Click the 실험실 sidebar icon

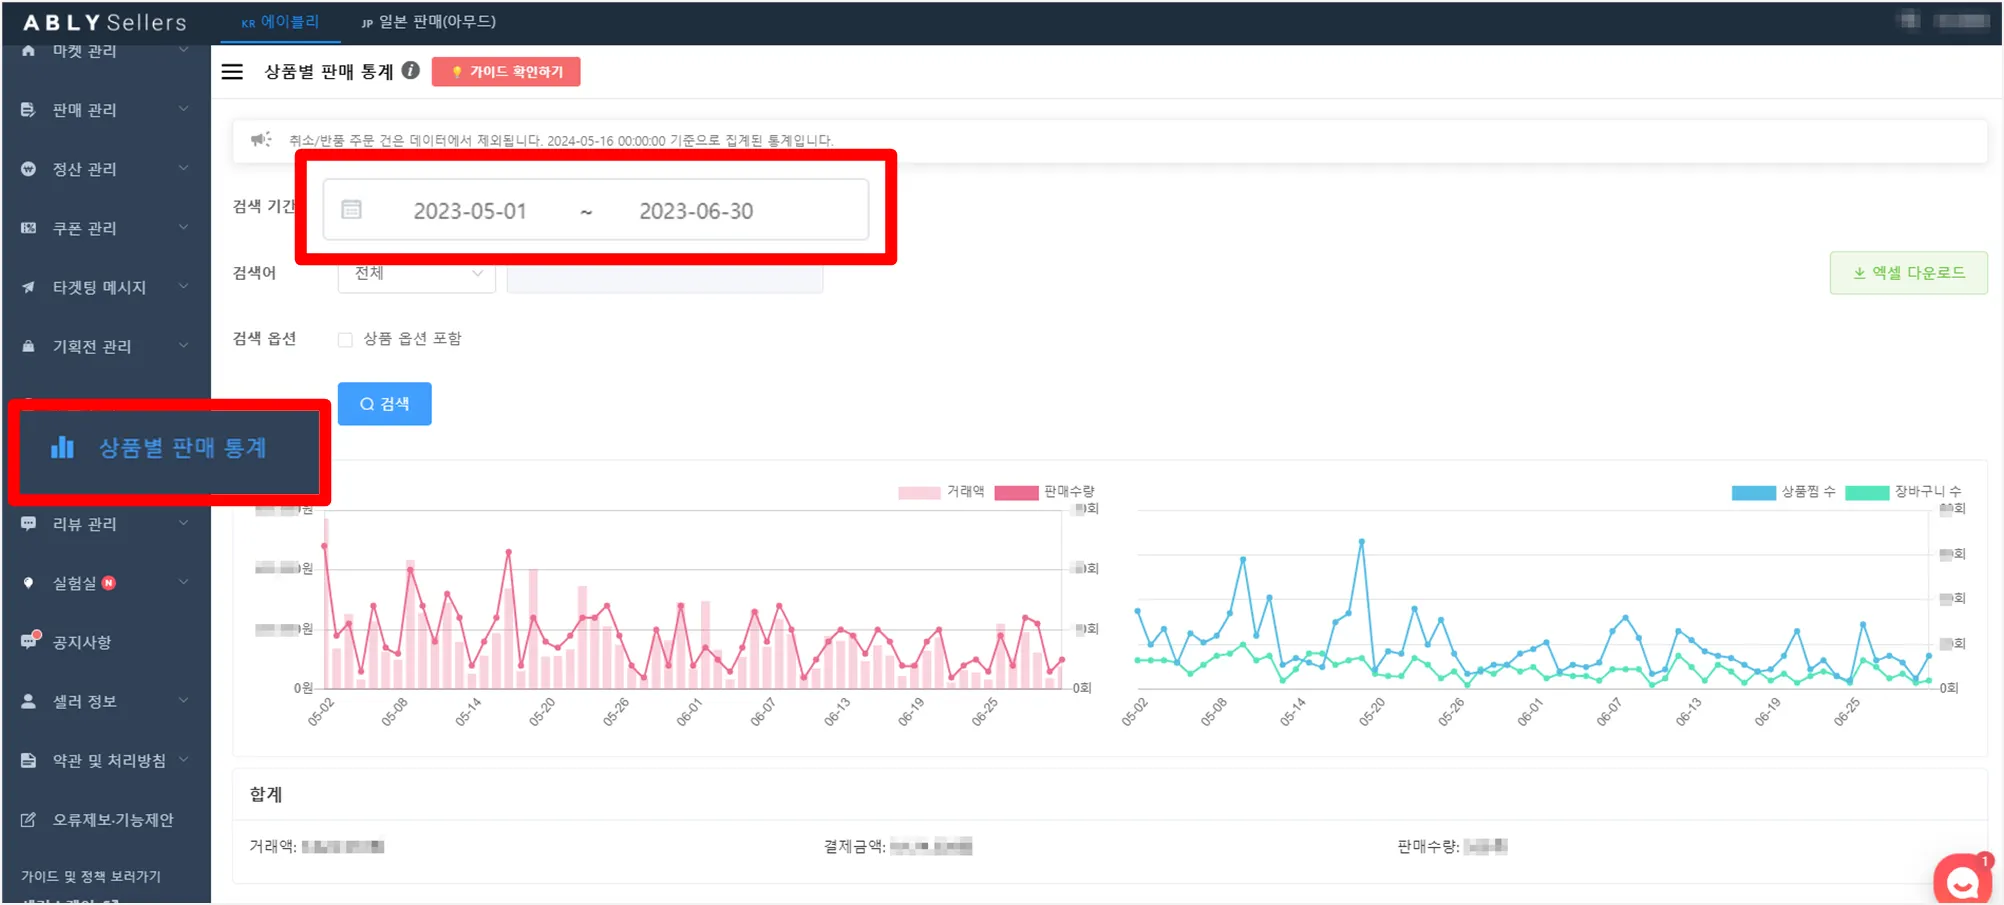(x=28, y=583)
